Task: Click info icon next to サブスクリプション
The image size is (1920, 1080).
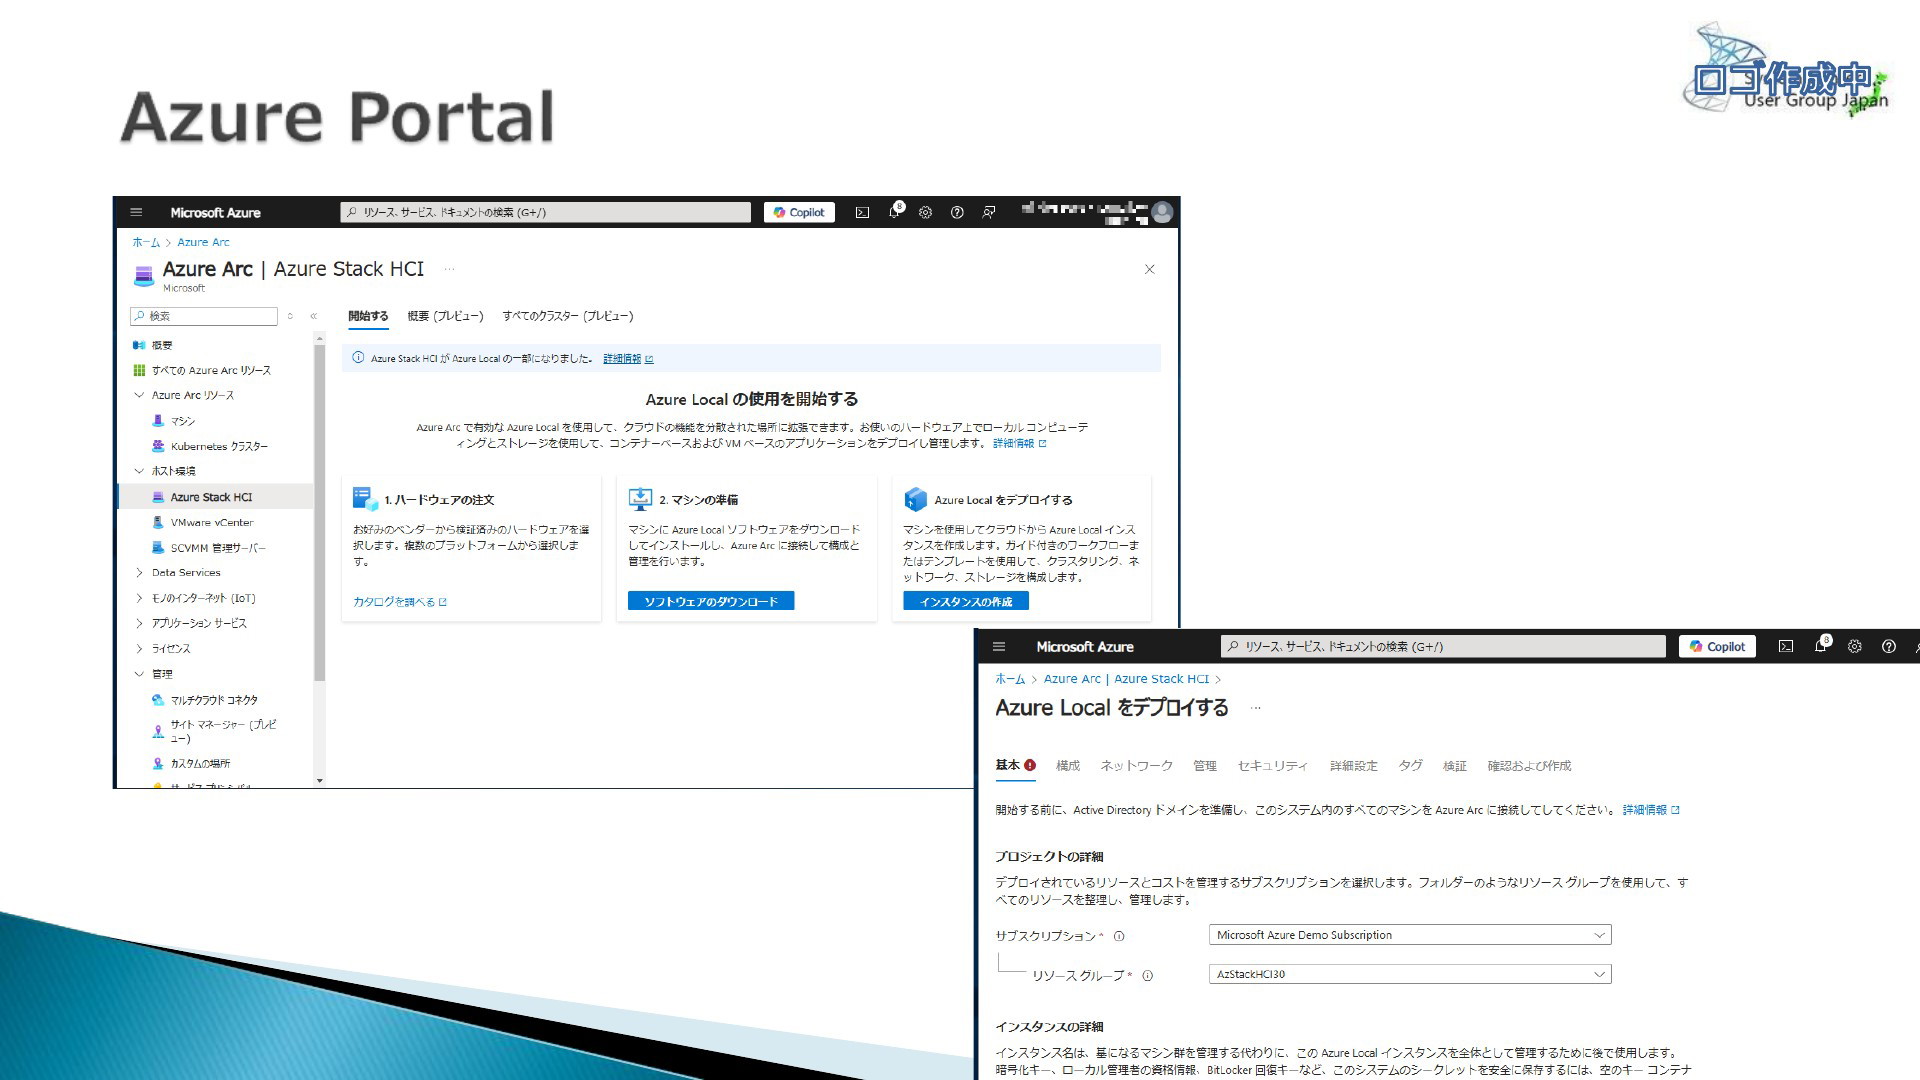Action: (1119, 937)
